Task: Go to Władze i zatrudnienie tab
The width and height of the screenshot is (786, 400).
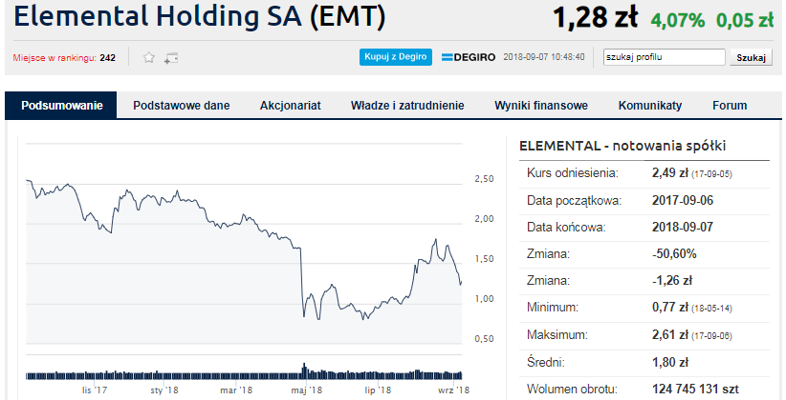Action: pyautogui.click(x=407, y=105)
